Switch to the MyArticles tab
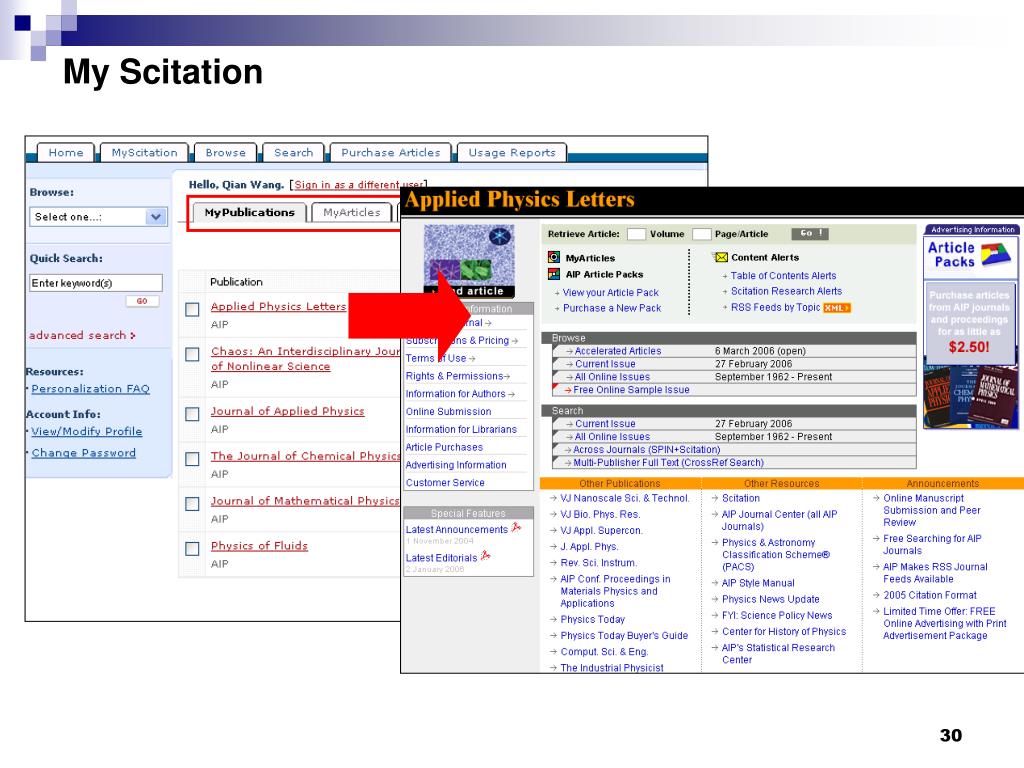The height and width of the screenshot is (768, 1024). (x=351, y=212)
